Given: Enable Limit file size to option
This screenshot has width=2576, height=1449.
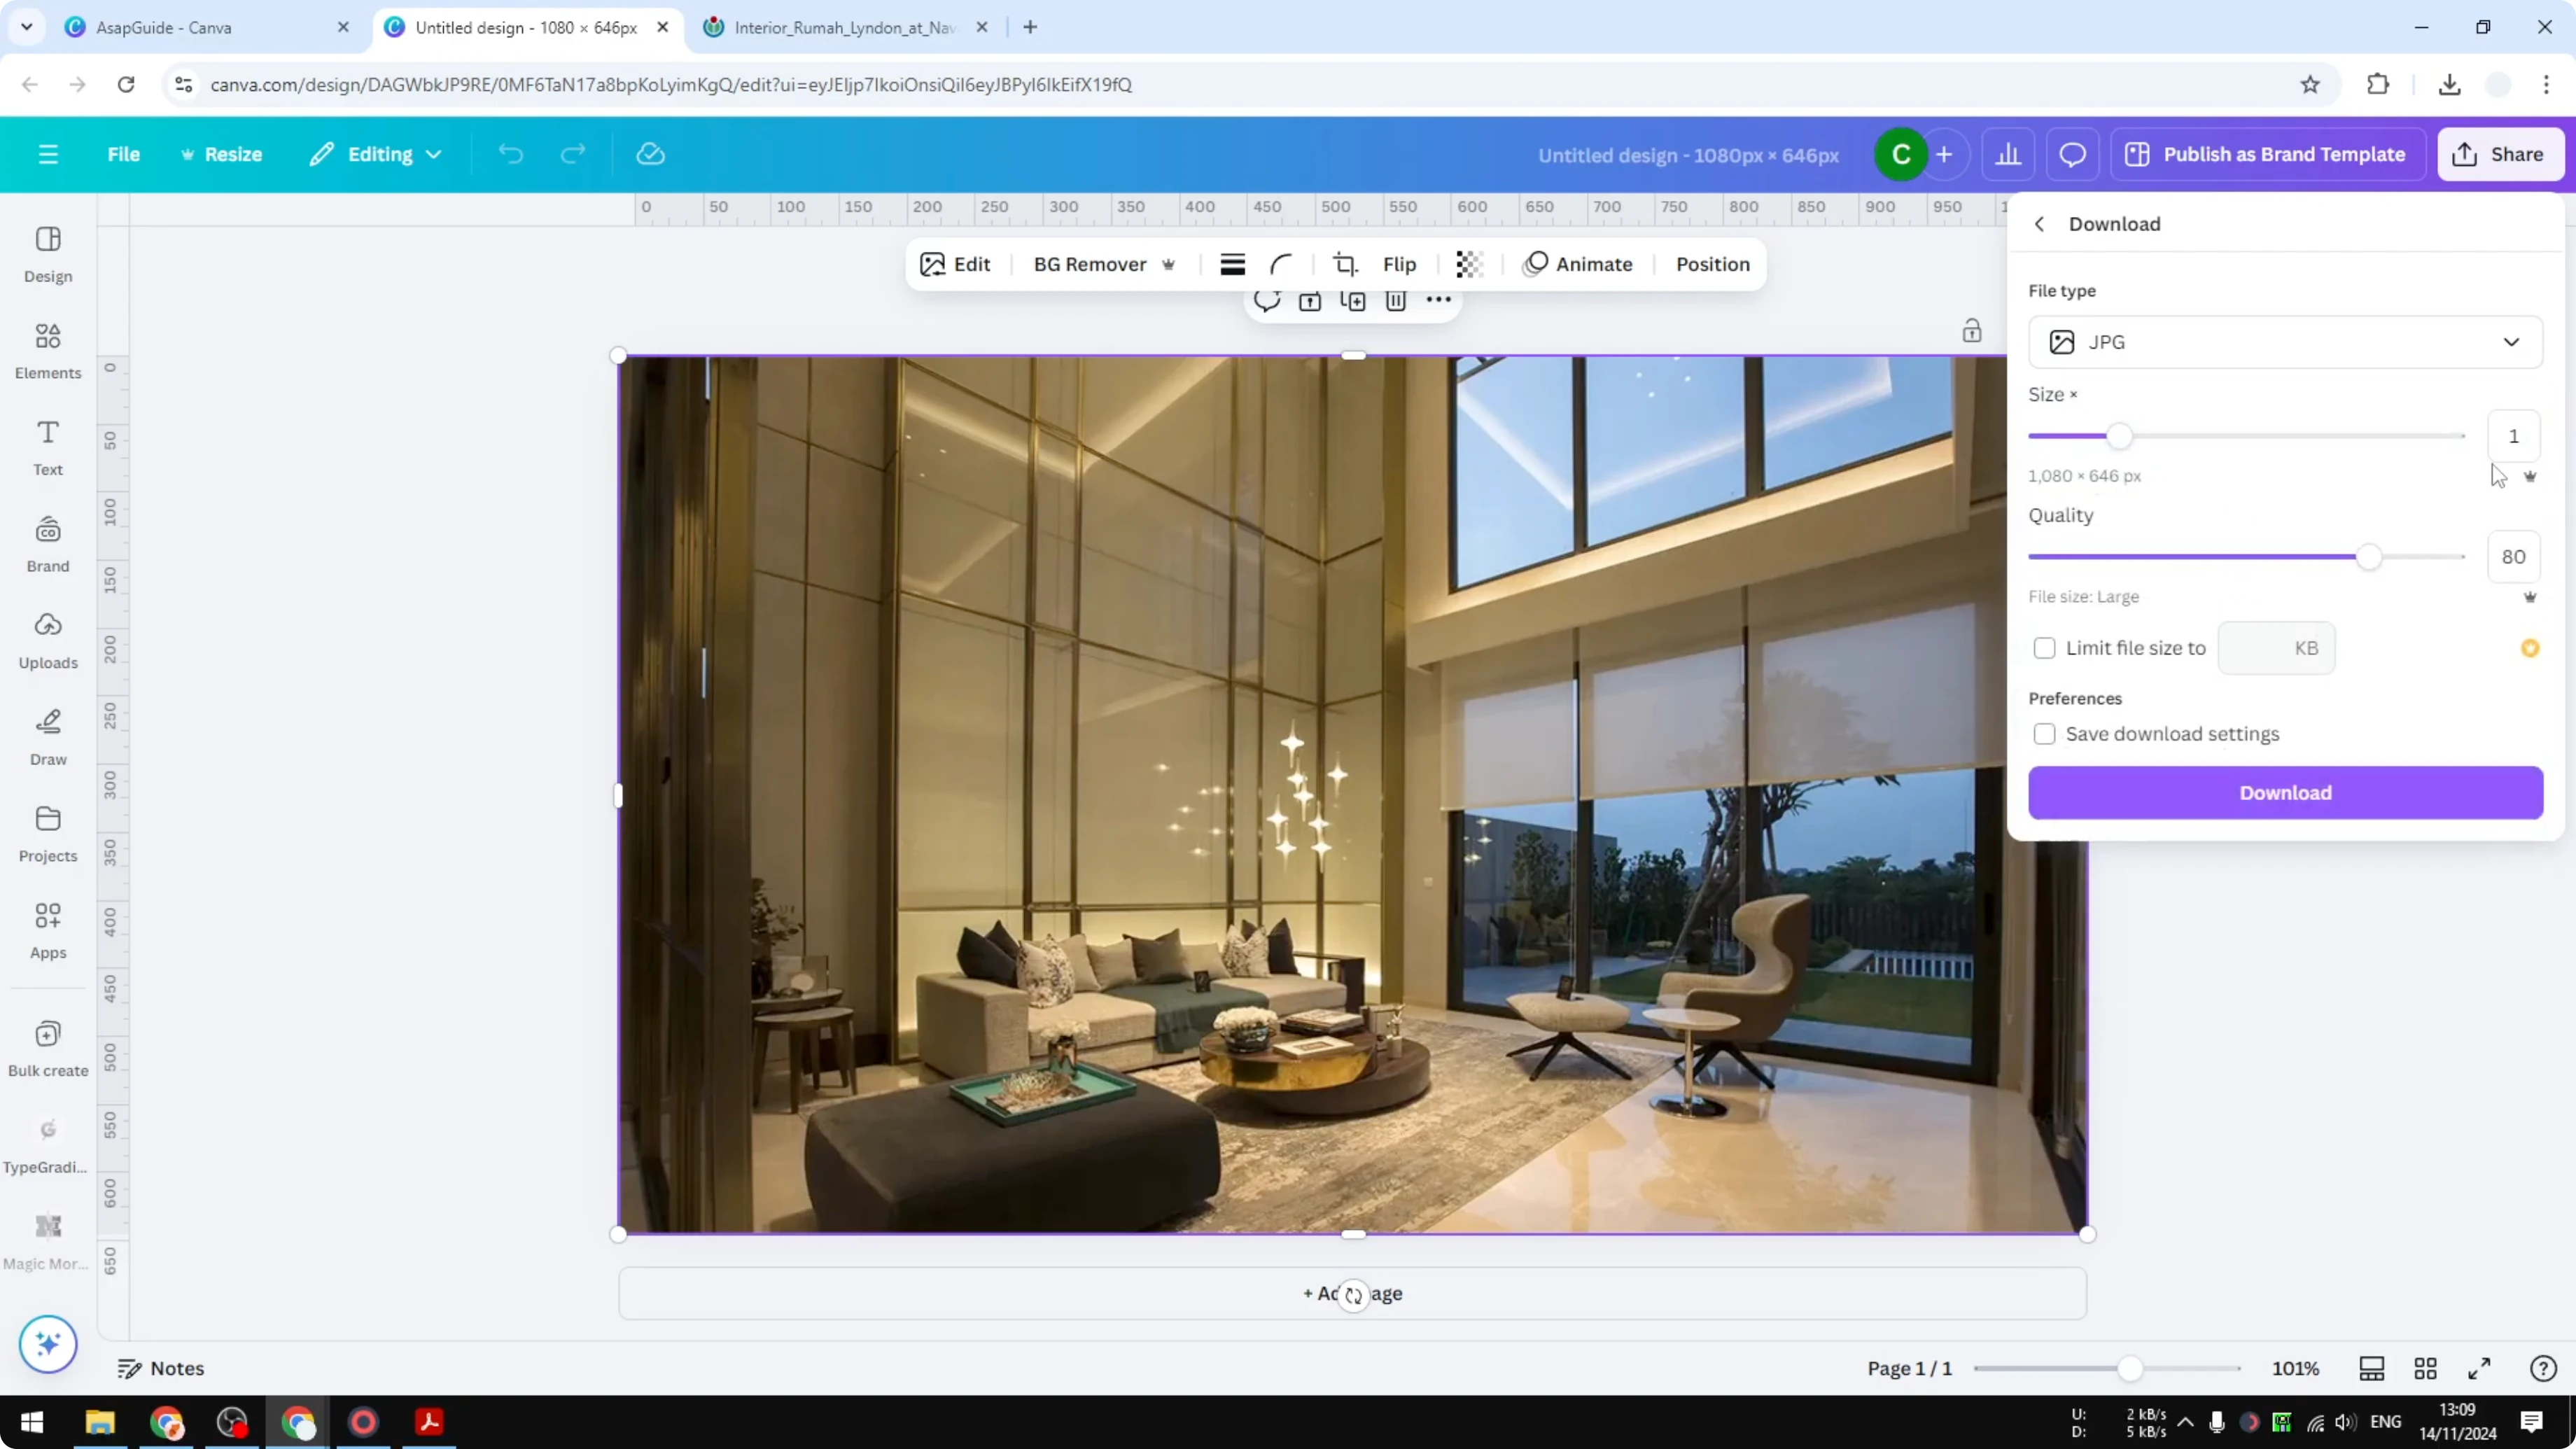Looking at the screenshot, I should (x=2045, y=648).
